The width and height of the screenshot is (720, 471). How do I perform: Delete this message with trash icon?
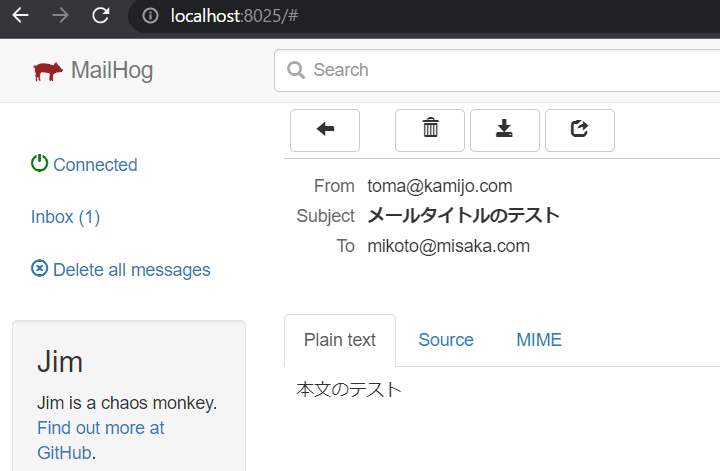point(430,130)
